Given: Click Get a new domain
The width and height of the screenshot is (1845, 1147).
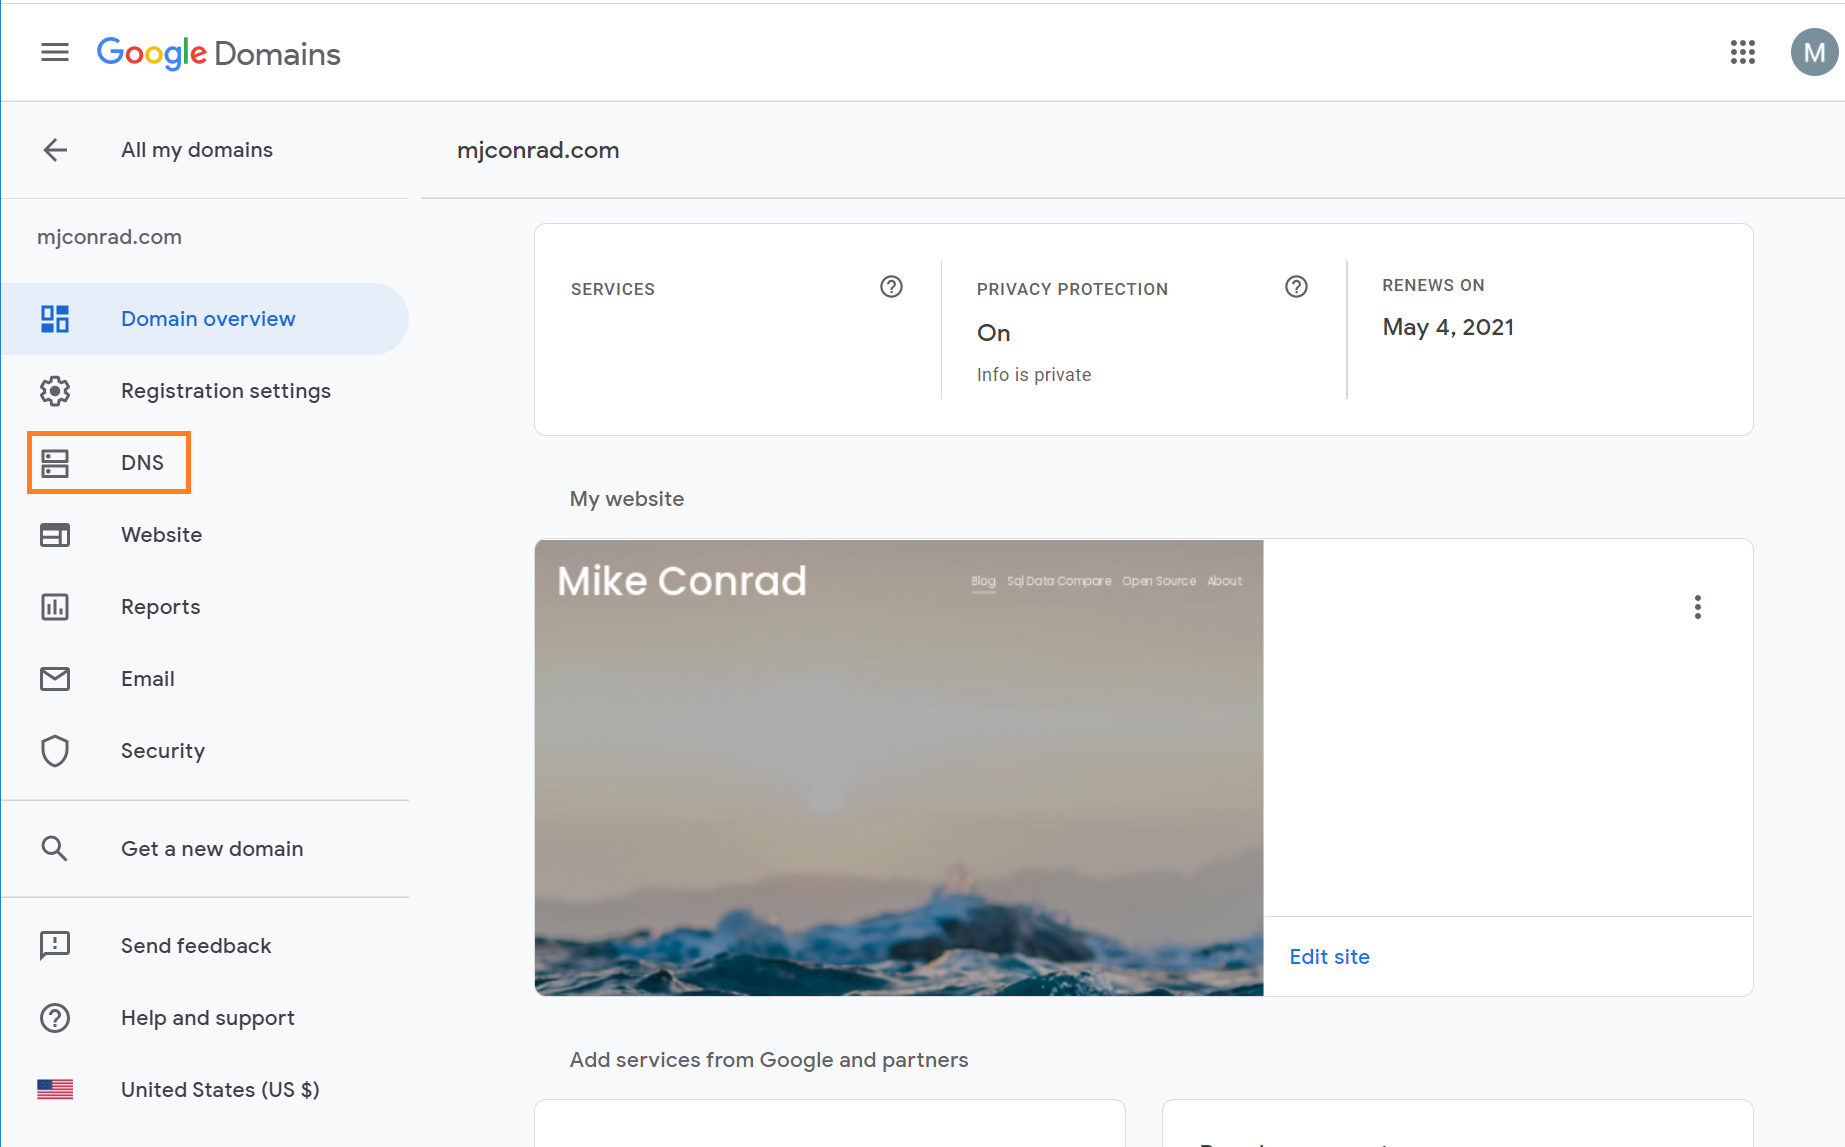Looking at the screenshot, I should click(212, 849).
